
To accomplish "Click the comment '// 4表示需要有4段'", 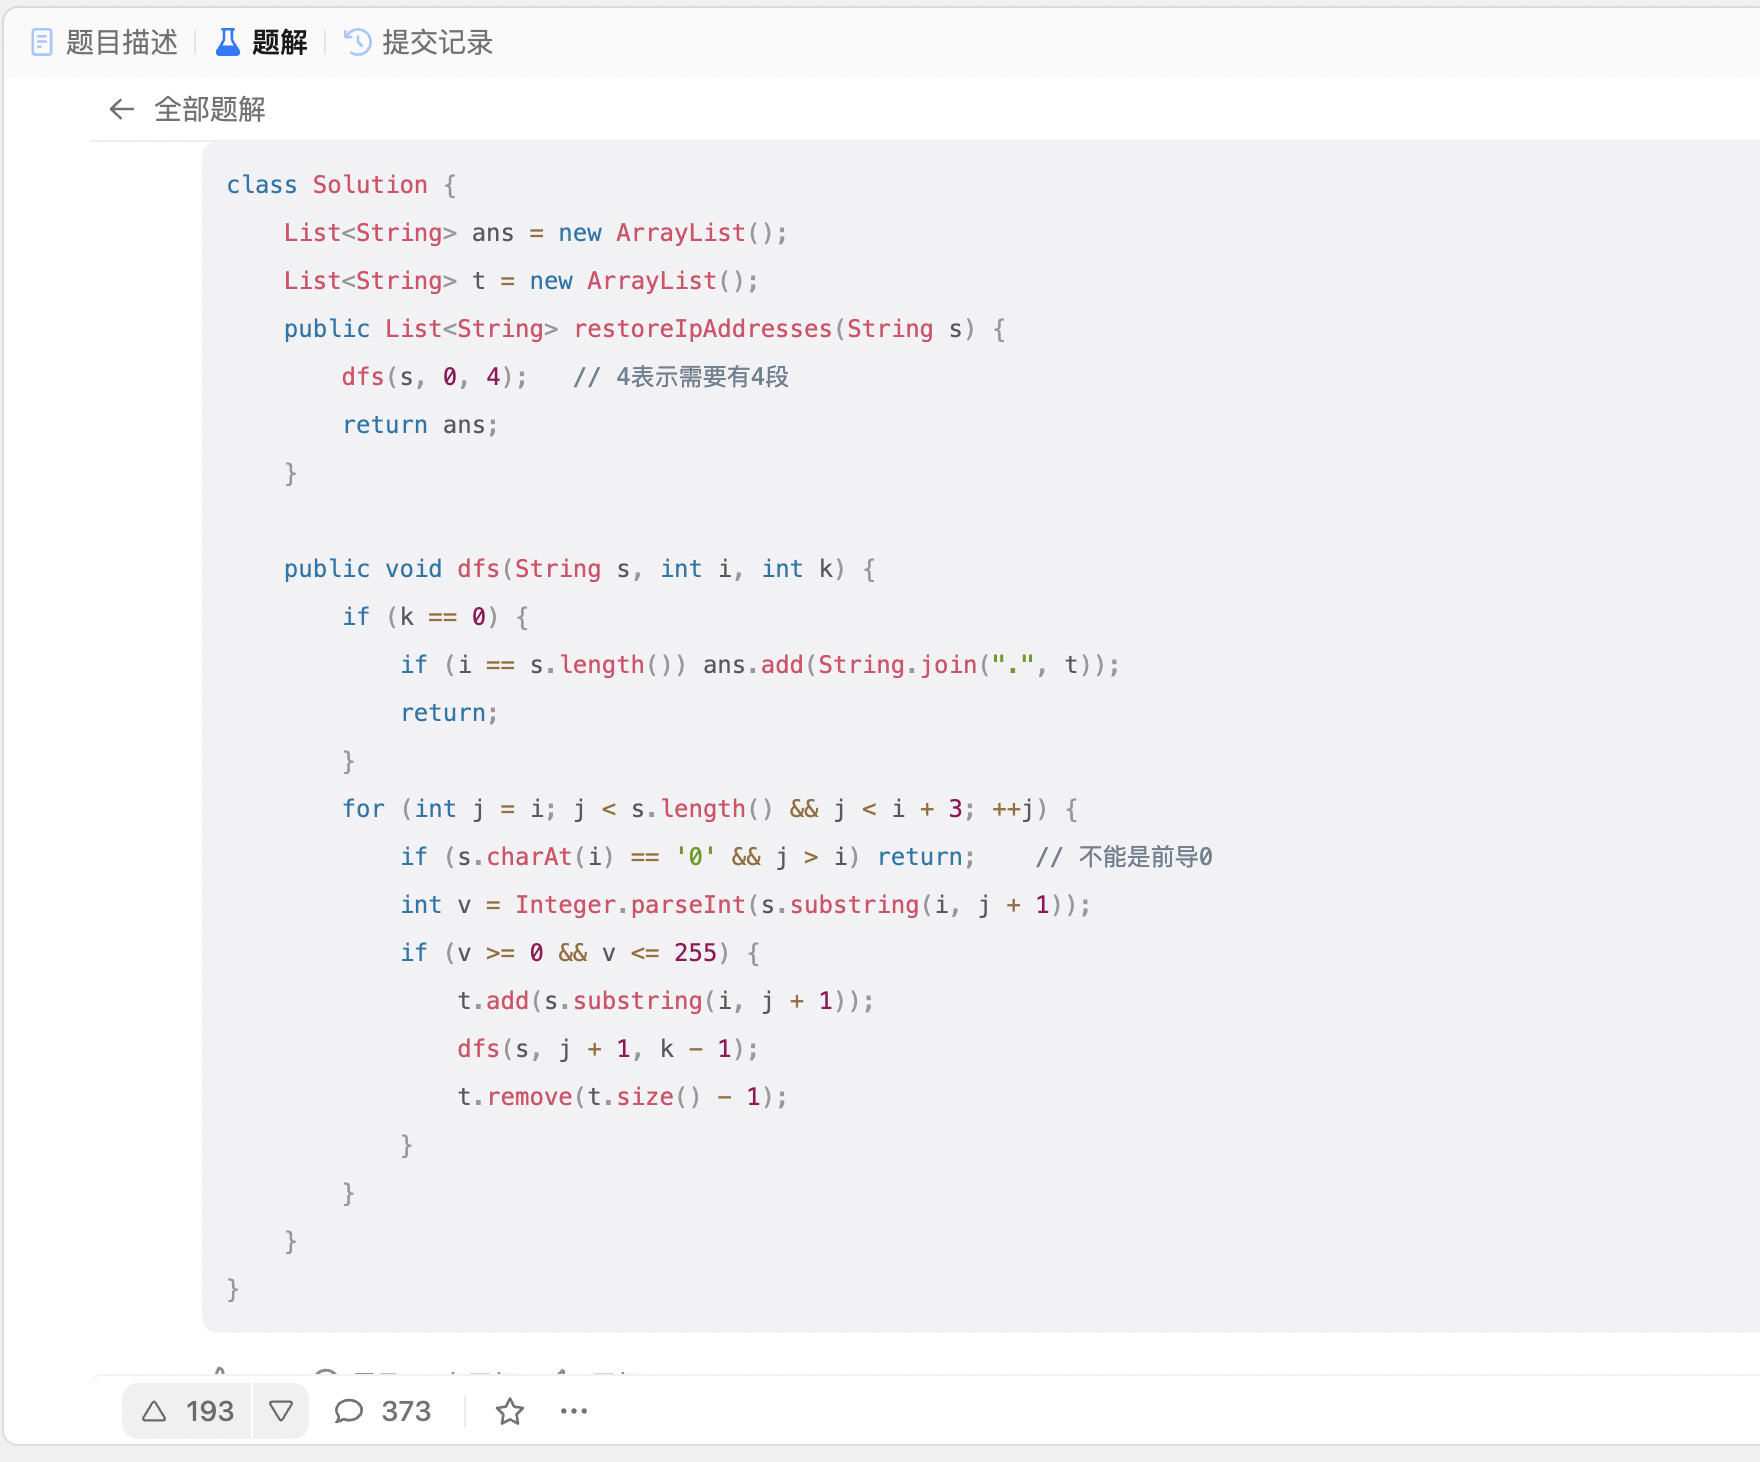I will (681, 377).
